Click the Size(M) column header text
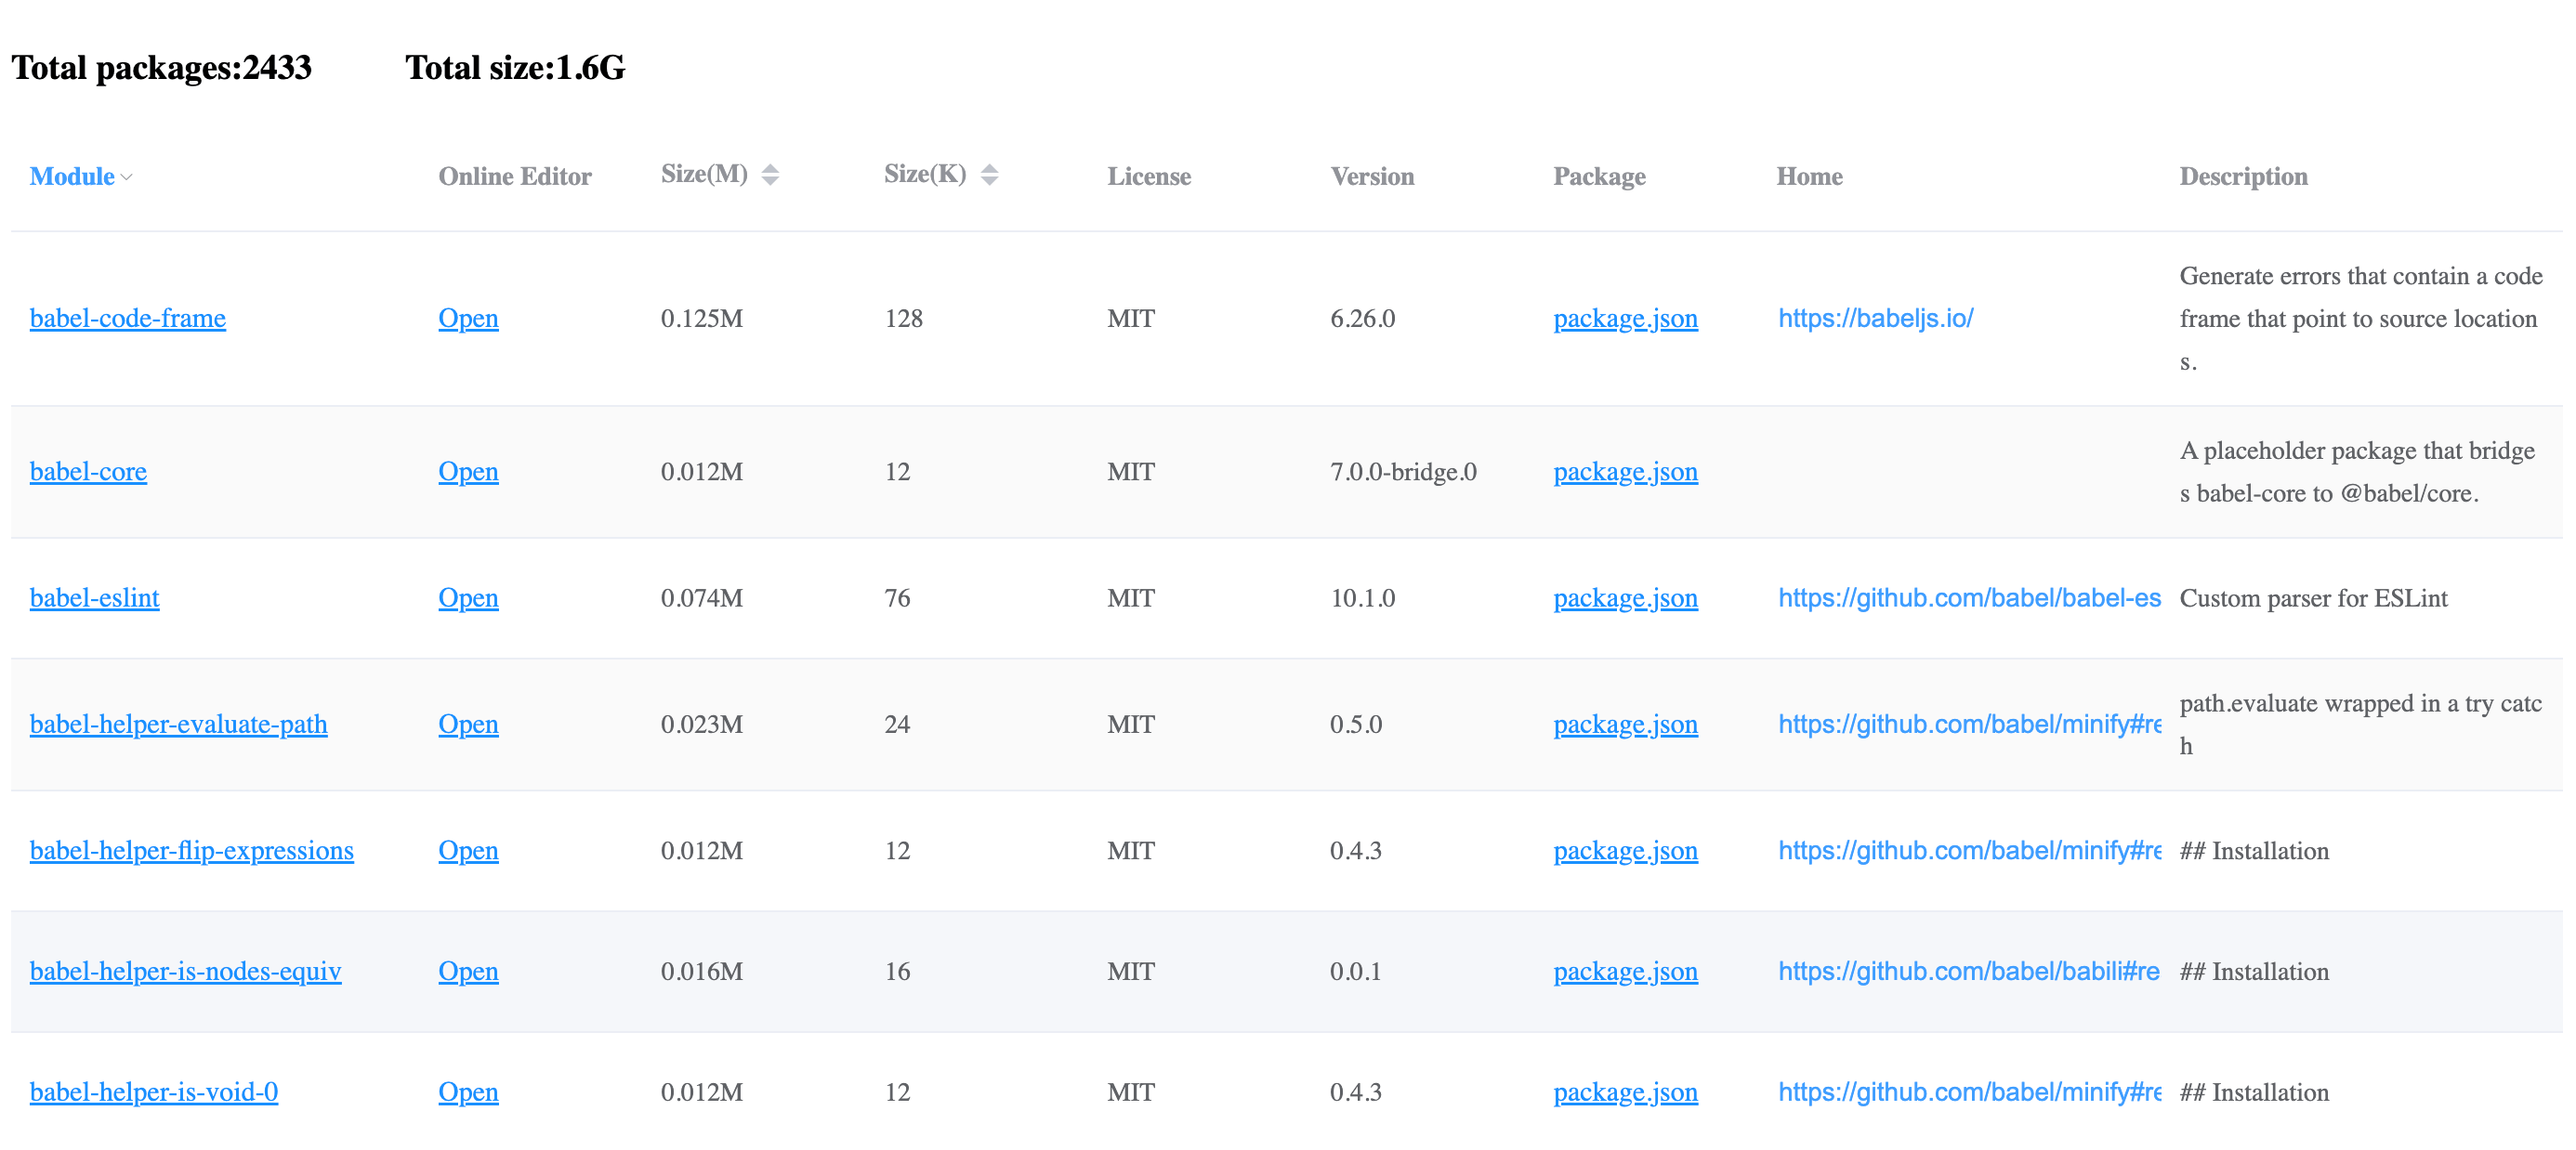The width and height of the screenshot is (2576, 1150). click(704, 174)
